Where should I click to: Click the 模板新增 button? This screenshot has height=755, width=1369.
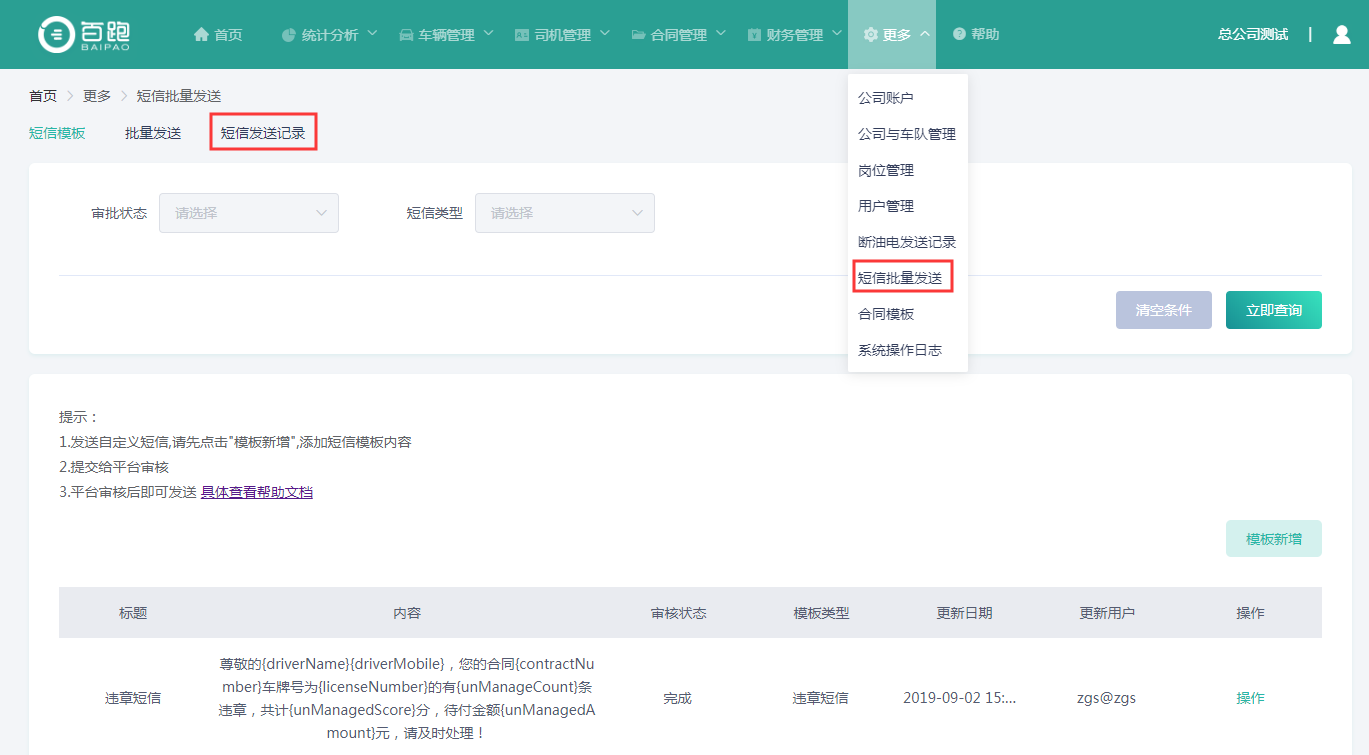click(1273, 539)
